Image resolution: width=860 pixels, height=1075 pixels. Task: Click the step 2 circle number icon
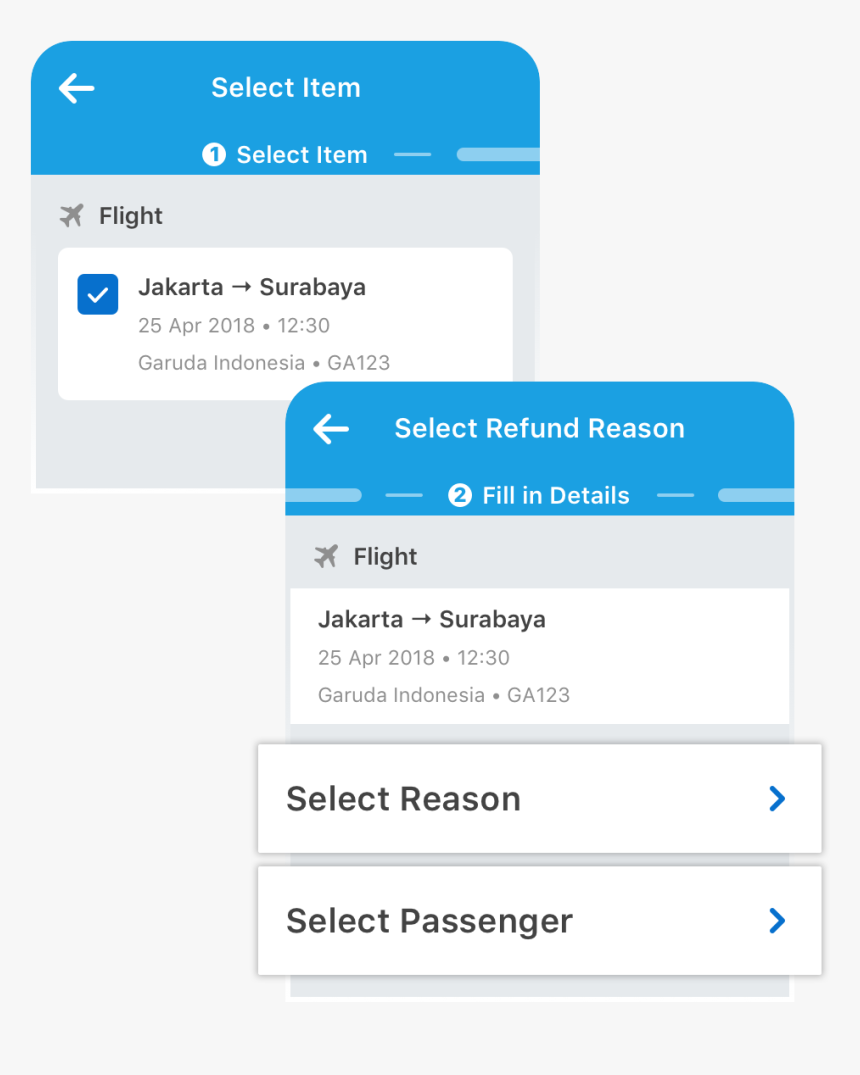[x=459, y=495]
